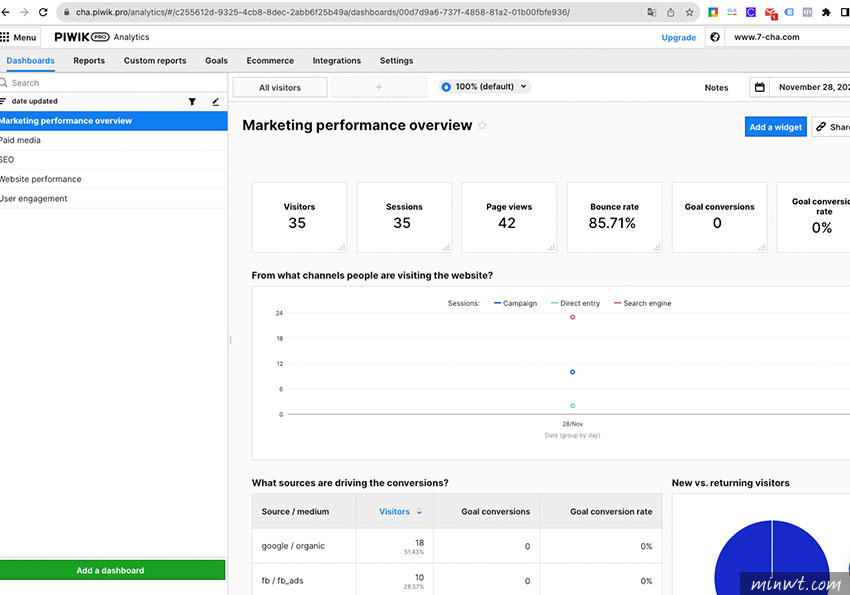Click the calendar icon beside the date

[760, 87]
